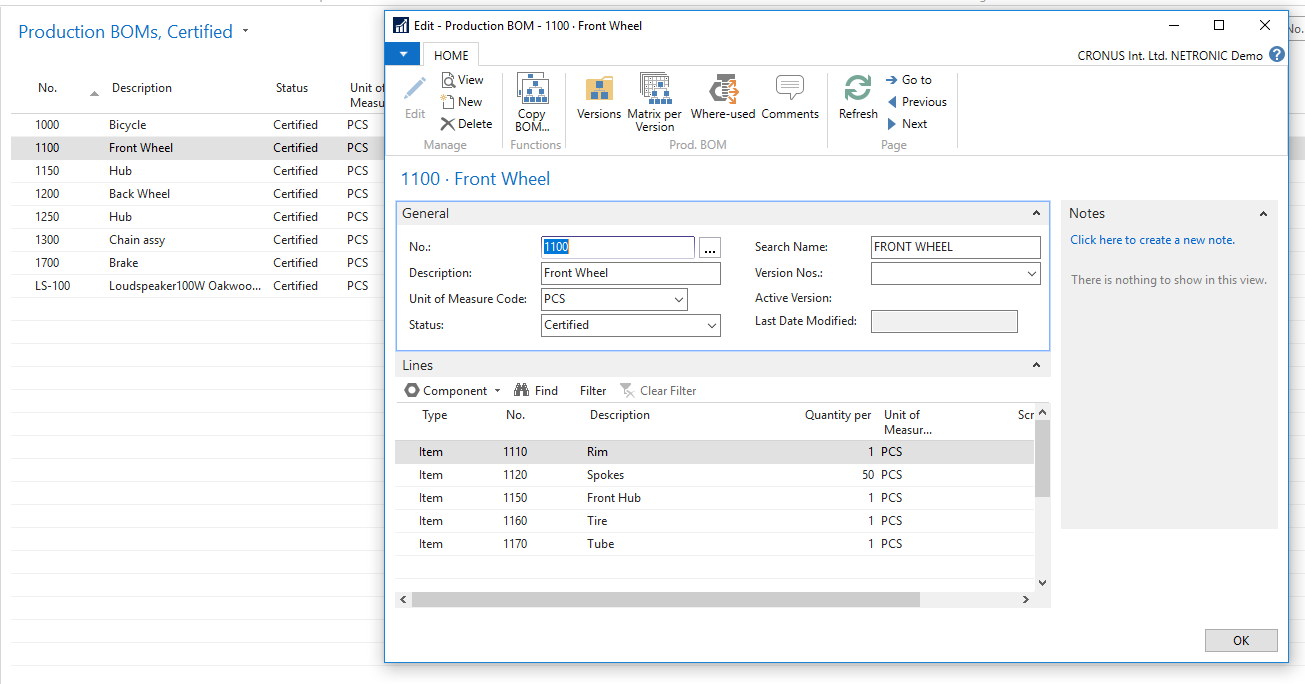Clear the filter on Lines
The height and width of the screenshot is (684, 1305).
click(x=658, y=390)
